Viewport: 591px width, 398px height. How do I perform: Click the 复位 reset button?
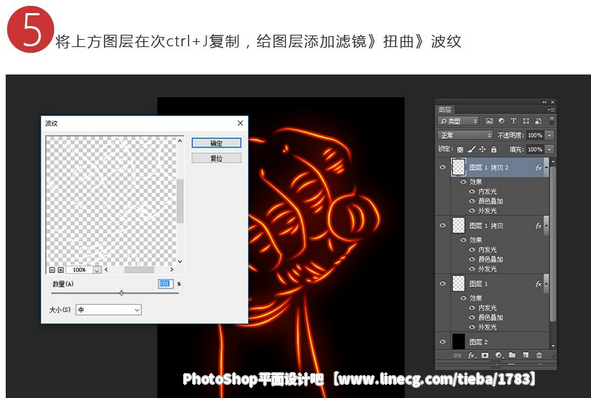click(x=216, y=158)
